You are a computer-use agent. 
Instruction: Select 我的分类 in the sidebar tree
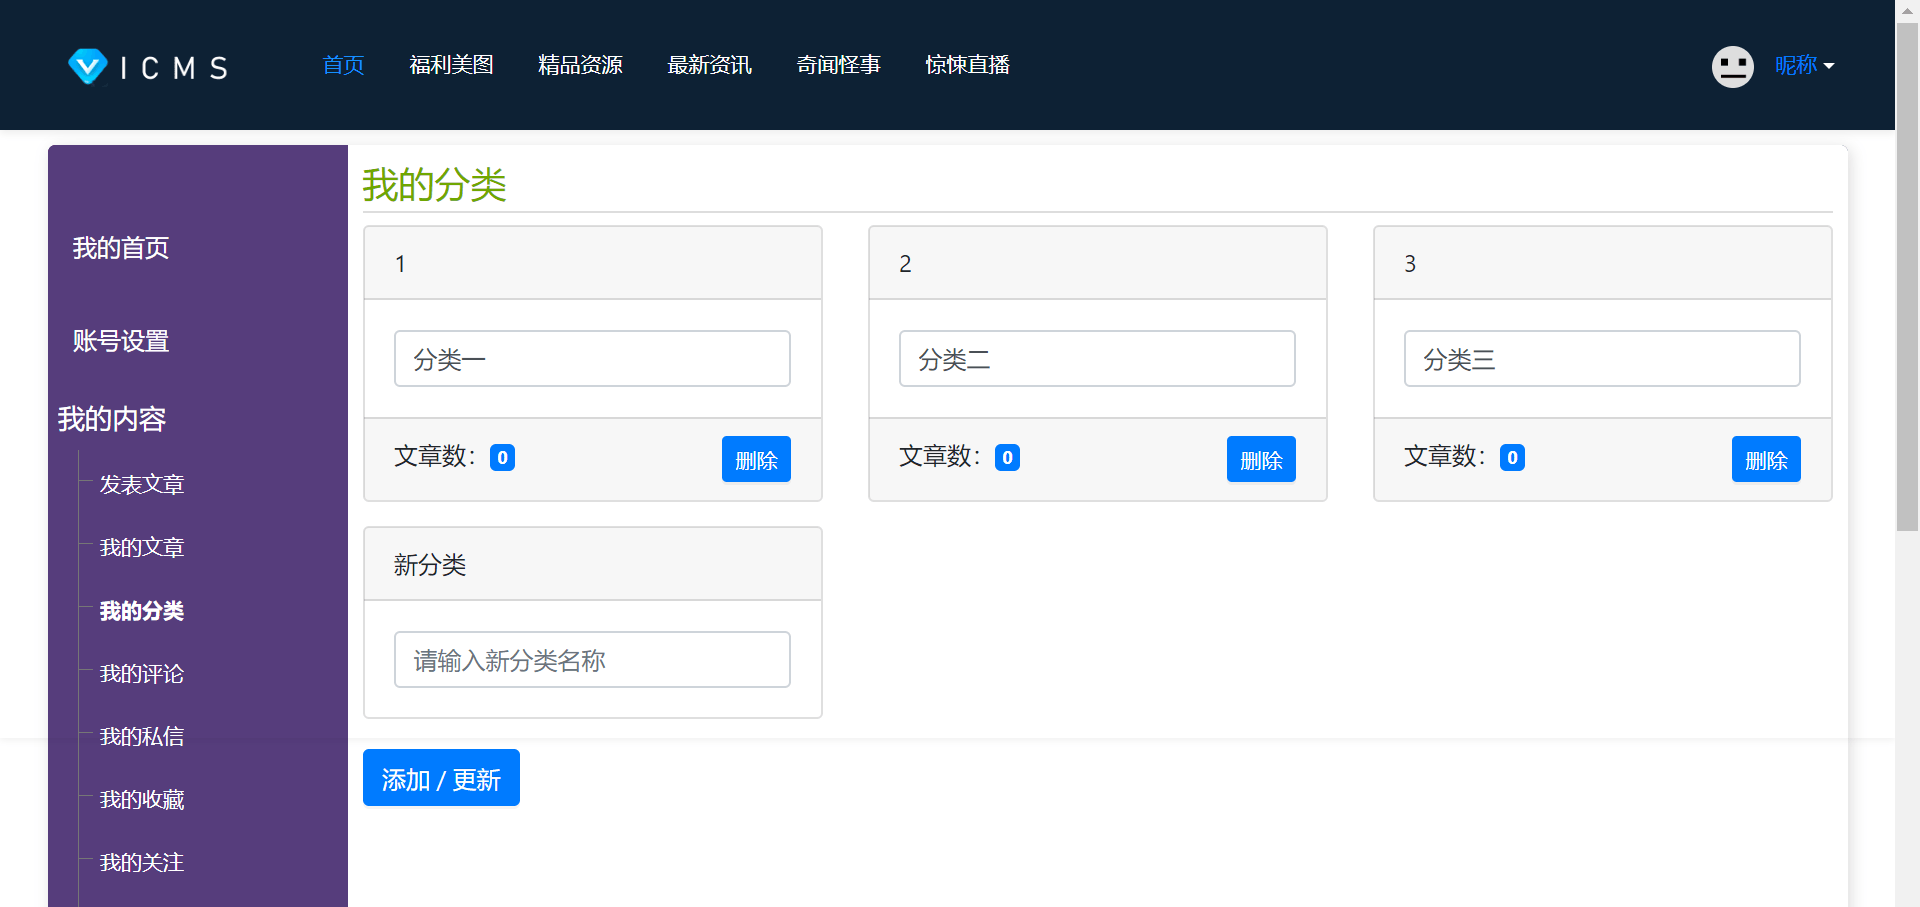142,611
